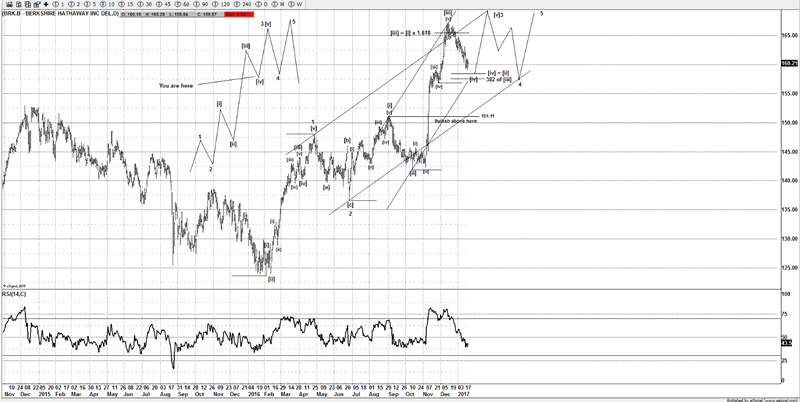Click the 2017 year label on time axis
The height and width of the screenshot is (402, 800).
coord(463,394)
